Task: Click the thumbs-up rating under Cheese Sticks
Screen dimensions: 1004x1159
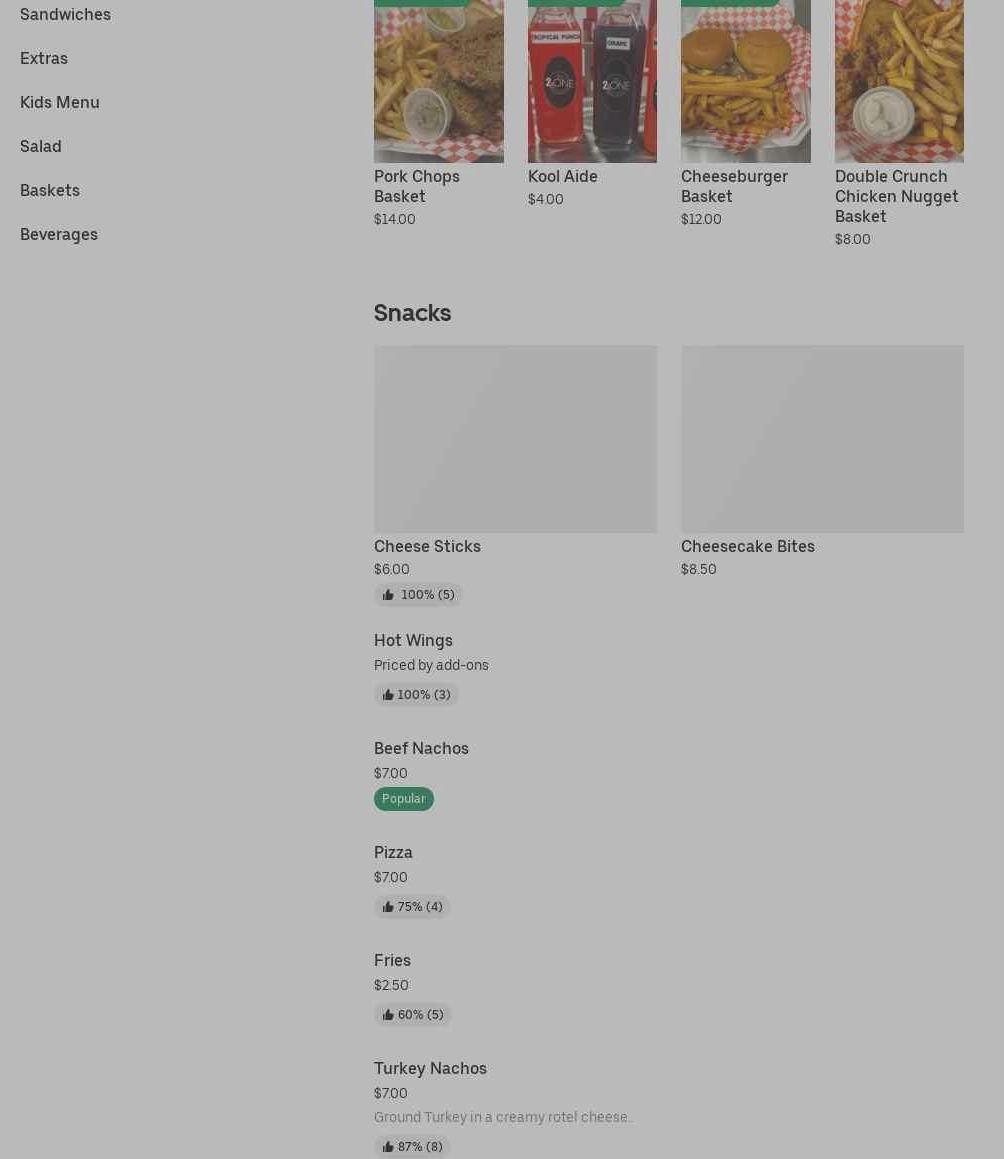Action: point(418,594)
